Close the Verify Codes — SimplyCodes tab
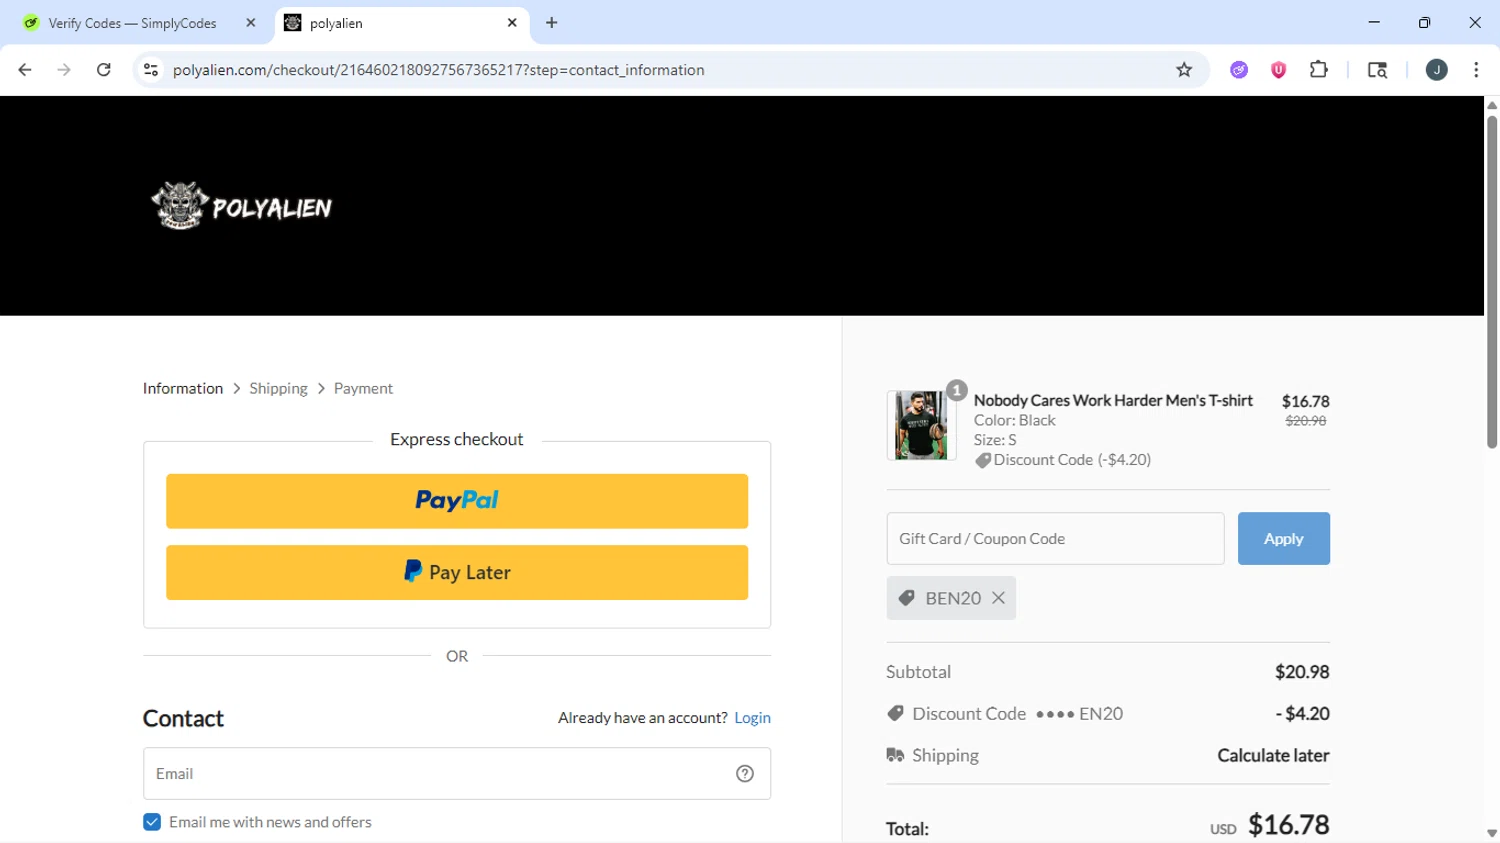The image size is (1500, 843). coord(251,23)
